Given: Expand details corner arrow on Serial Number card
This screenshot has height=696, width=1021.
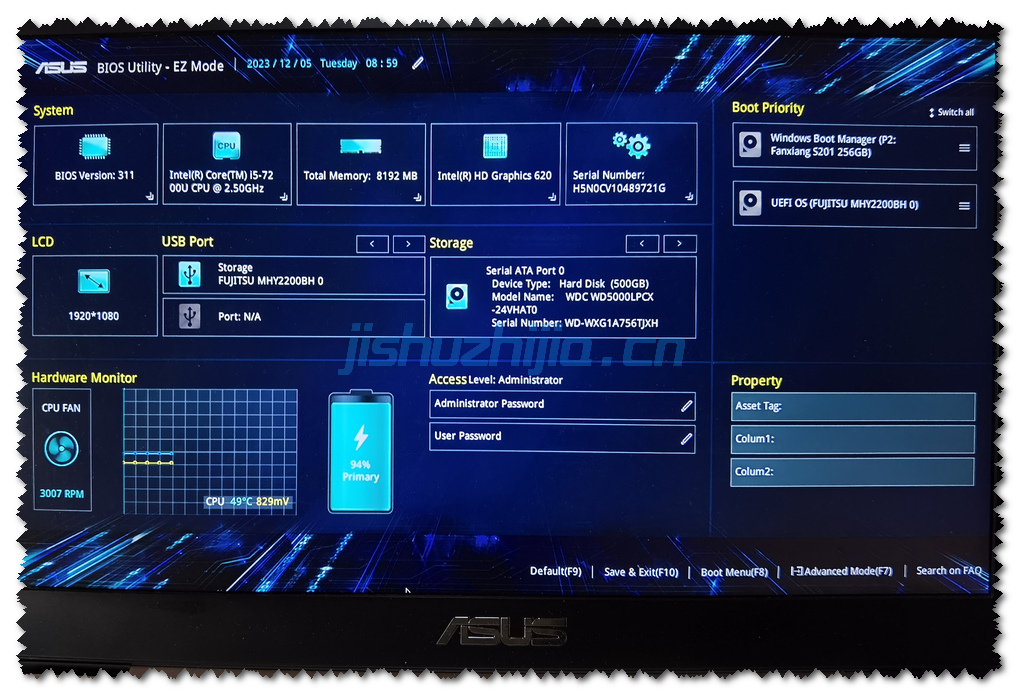Looking at the screenshot, I should click(689, 196).
